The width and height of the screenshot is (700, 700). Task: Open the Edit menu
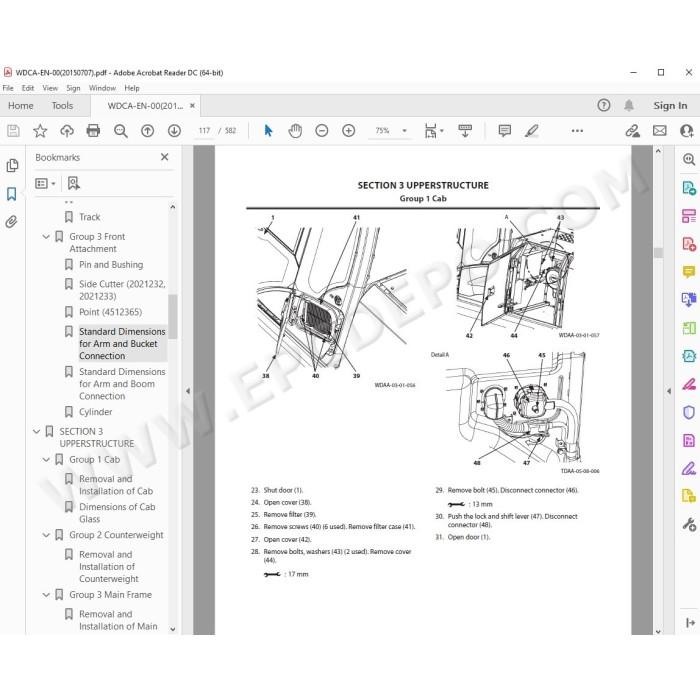tap(28, 88)
